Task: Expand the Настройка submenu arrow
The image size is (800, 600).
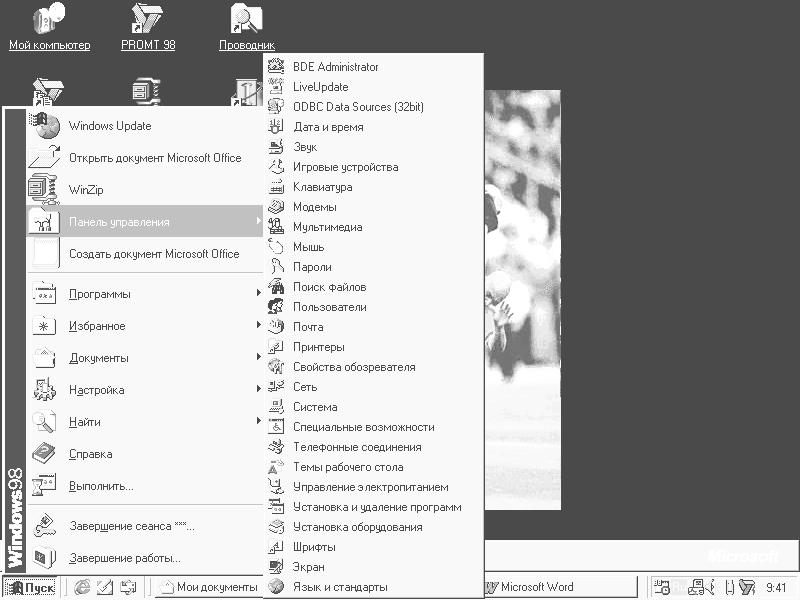Action: coord(258,389)
